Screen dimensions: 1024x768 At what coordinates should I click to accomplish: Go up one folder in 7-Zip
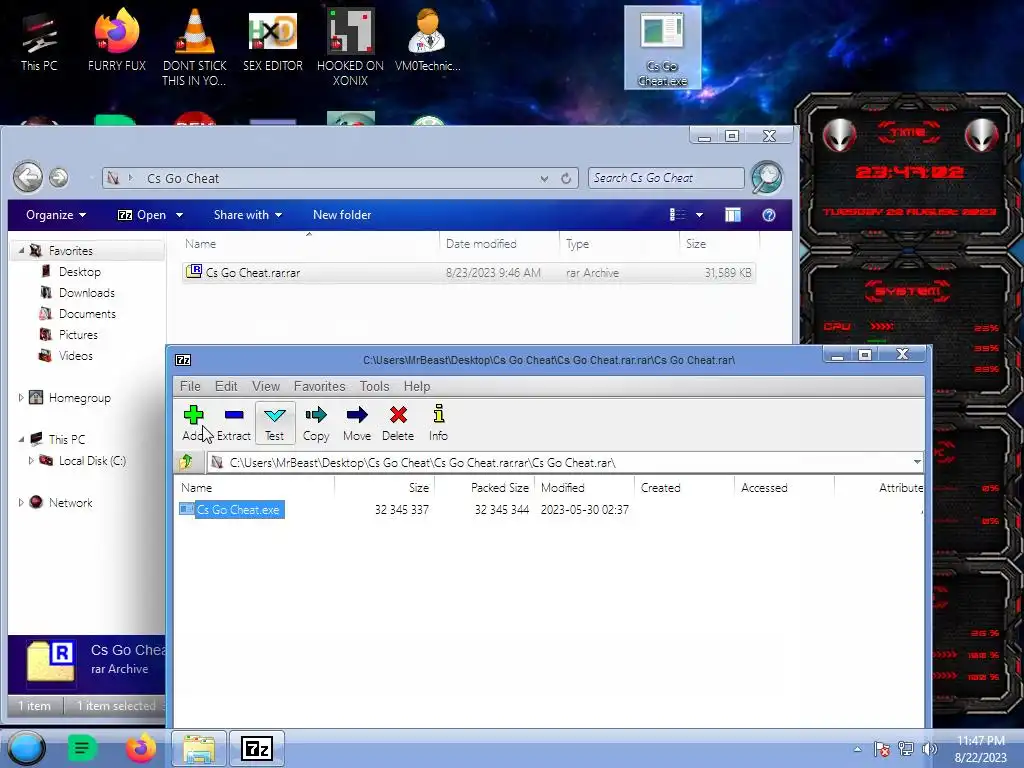pos(187,462)
